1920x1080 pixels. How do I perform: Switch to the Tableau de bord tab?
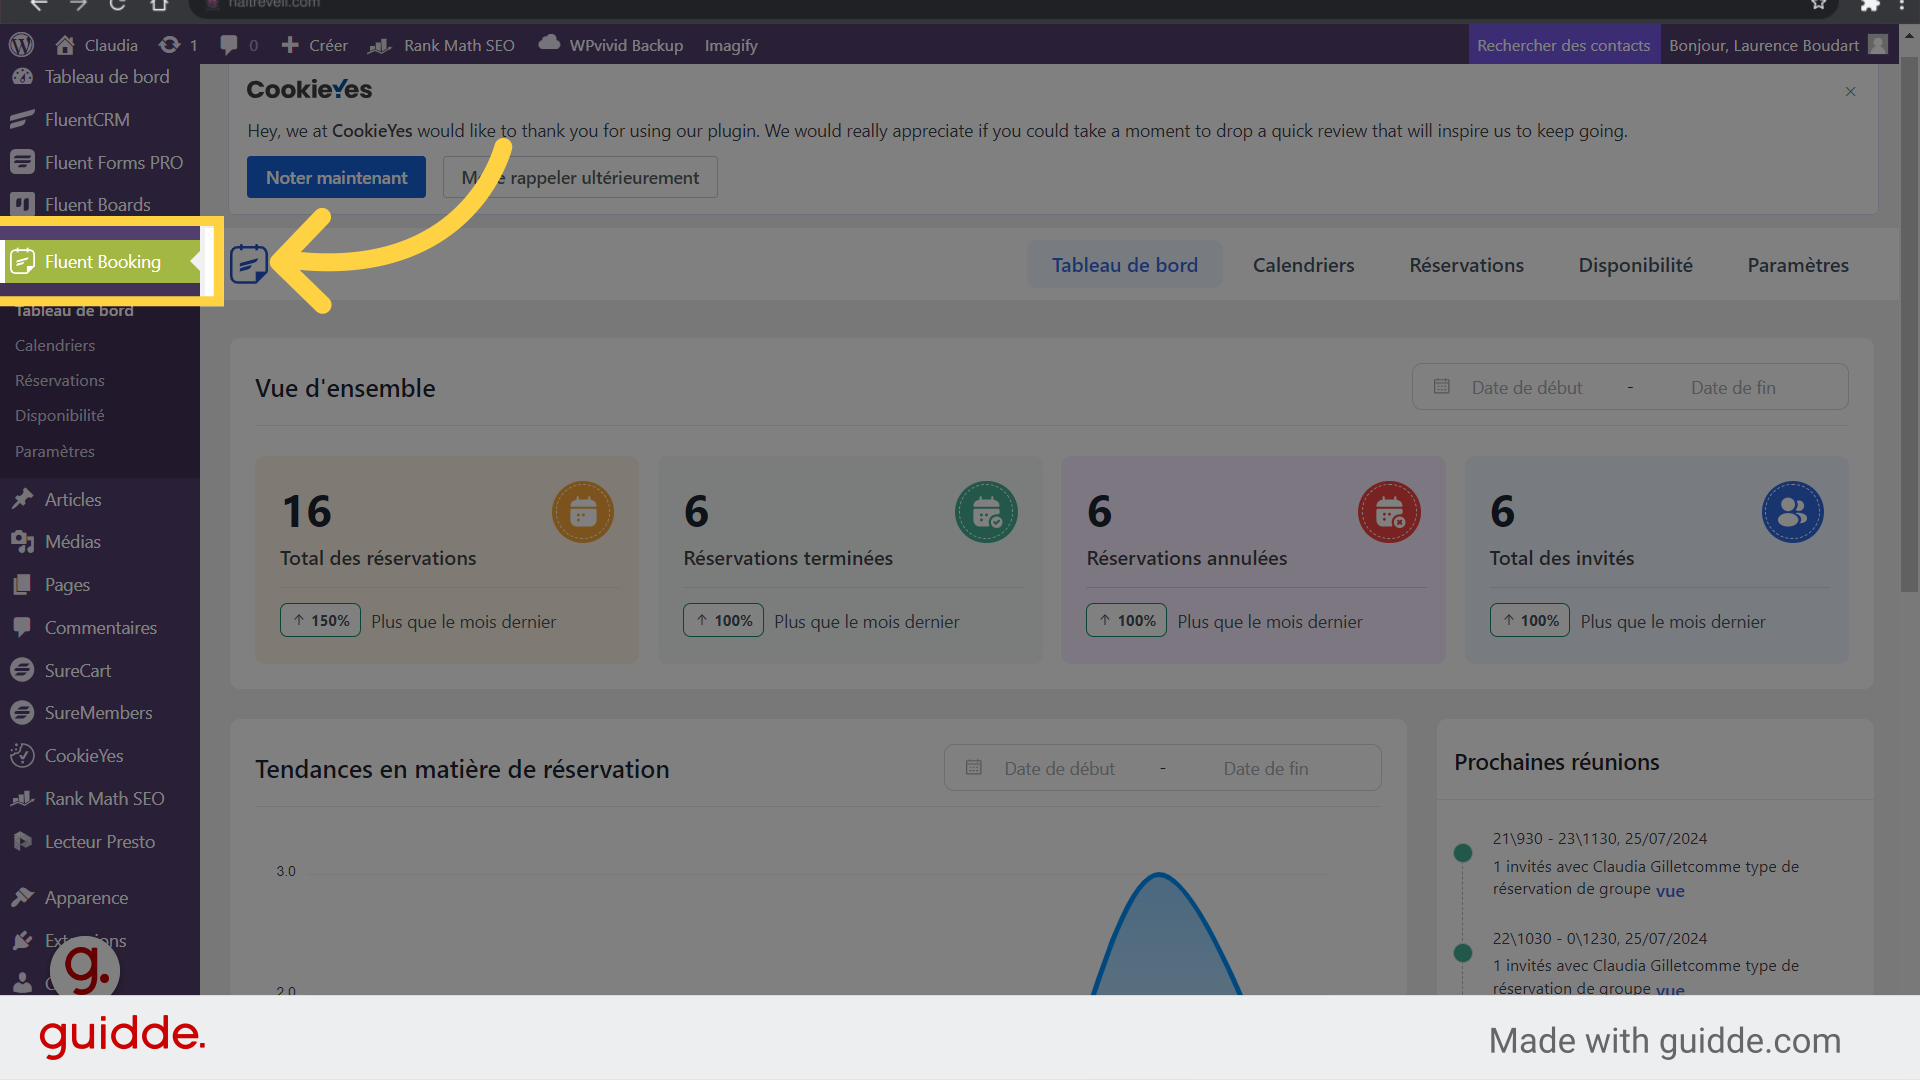1124,265
